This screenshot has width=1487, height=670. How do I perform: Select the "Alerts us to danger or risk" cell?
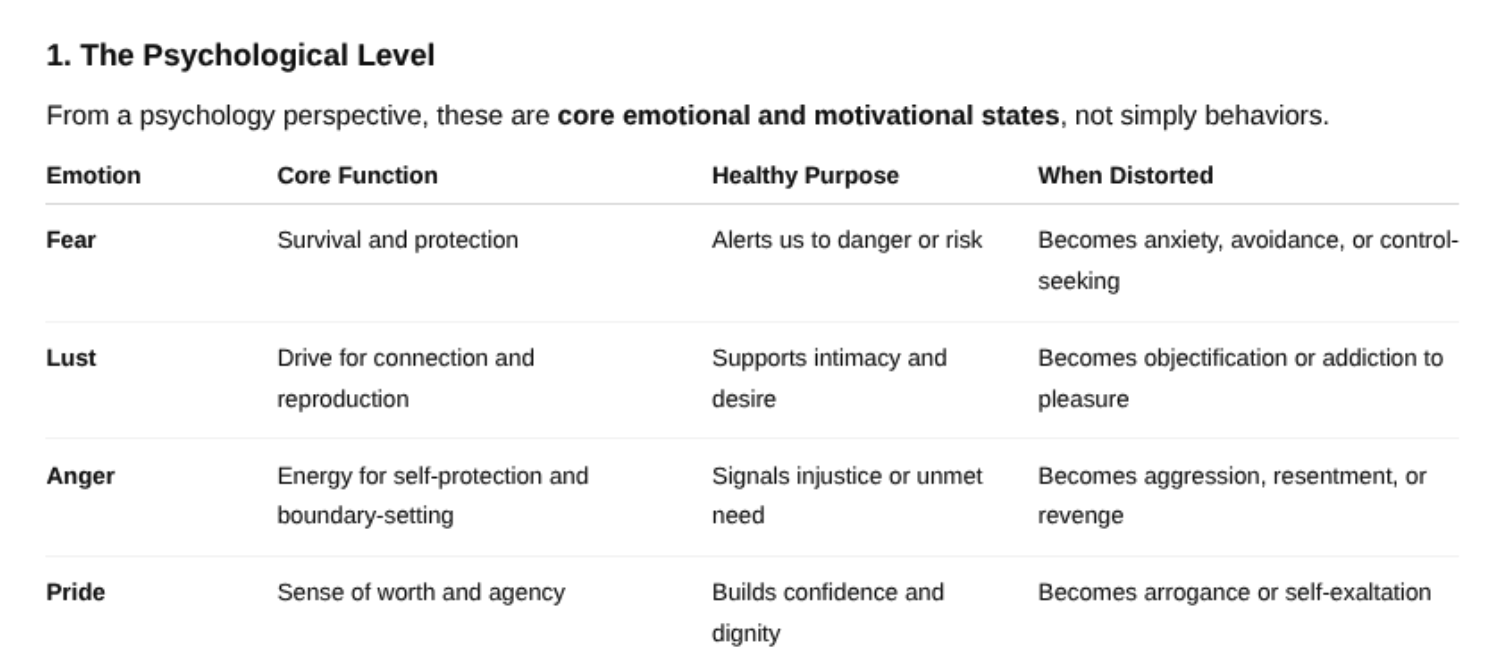click(846, 240)
